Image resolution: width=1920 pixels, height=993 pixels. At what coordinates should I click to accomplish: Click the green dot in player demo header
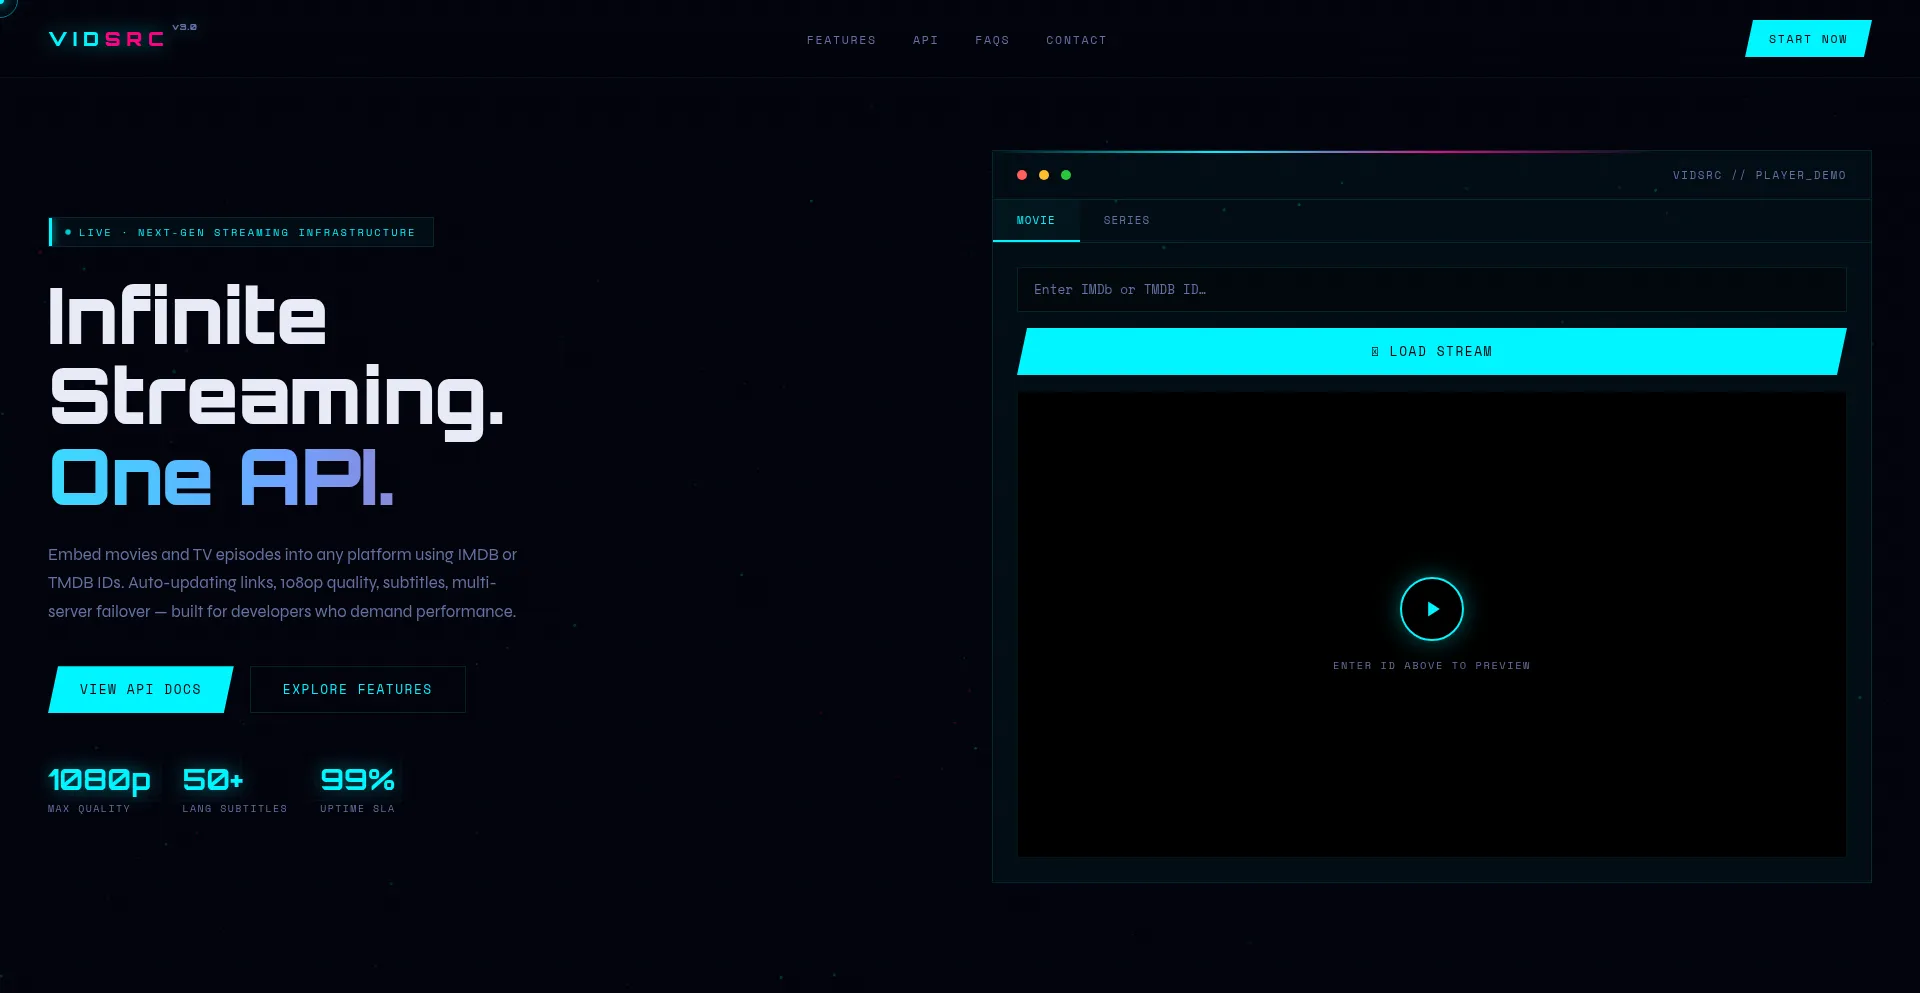click(x=1066, y=175)
